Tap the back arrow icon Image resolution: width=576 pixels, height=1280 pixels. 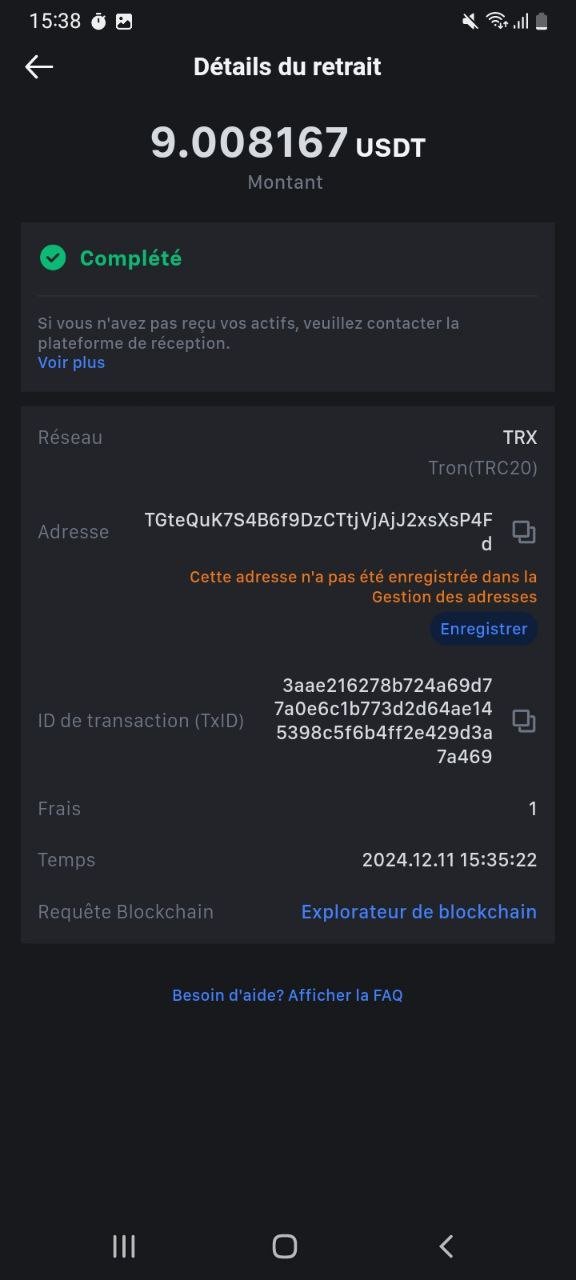click(39, 67)
